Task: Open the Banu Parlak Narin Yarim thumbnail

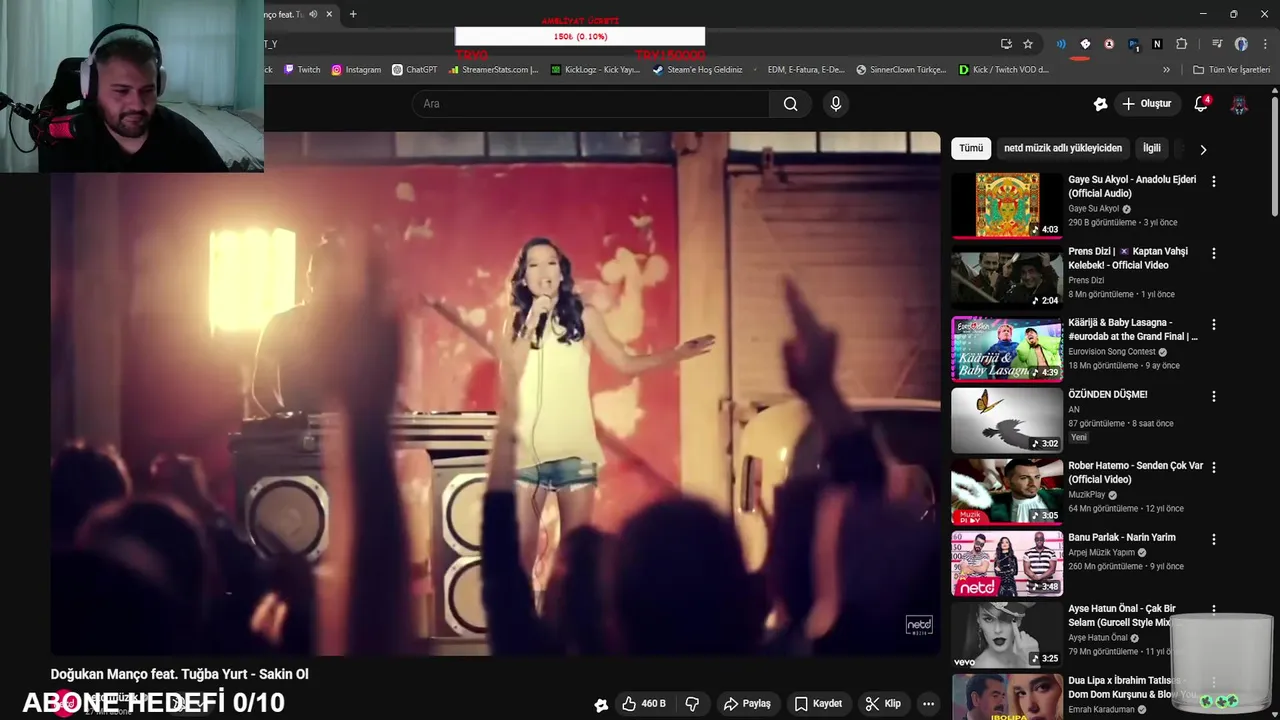Action: [x=1006, y=563]
